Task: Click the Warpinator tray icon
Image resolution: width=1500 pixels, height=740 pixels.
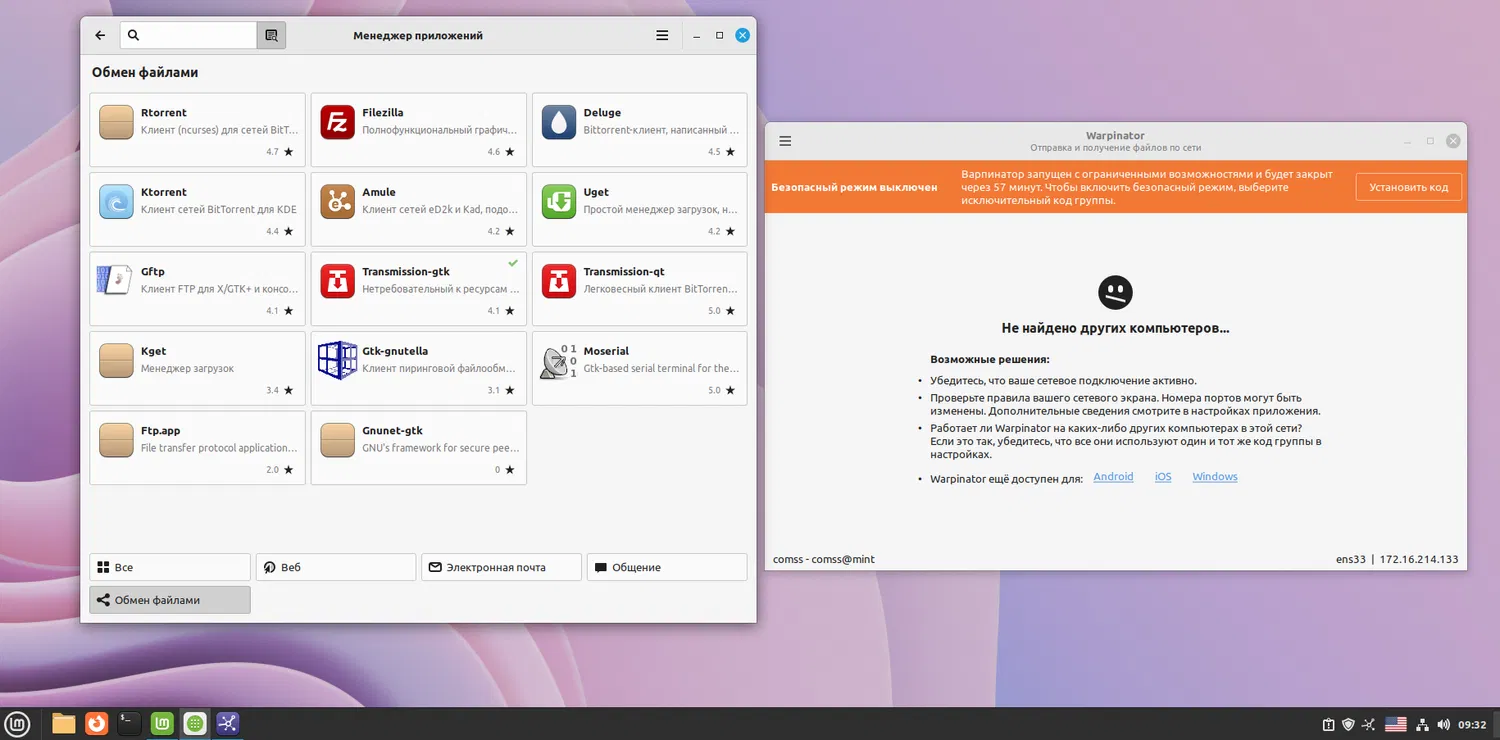Action: click(x=1369, y=725)
